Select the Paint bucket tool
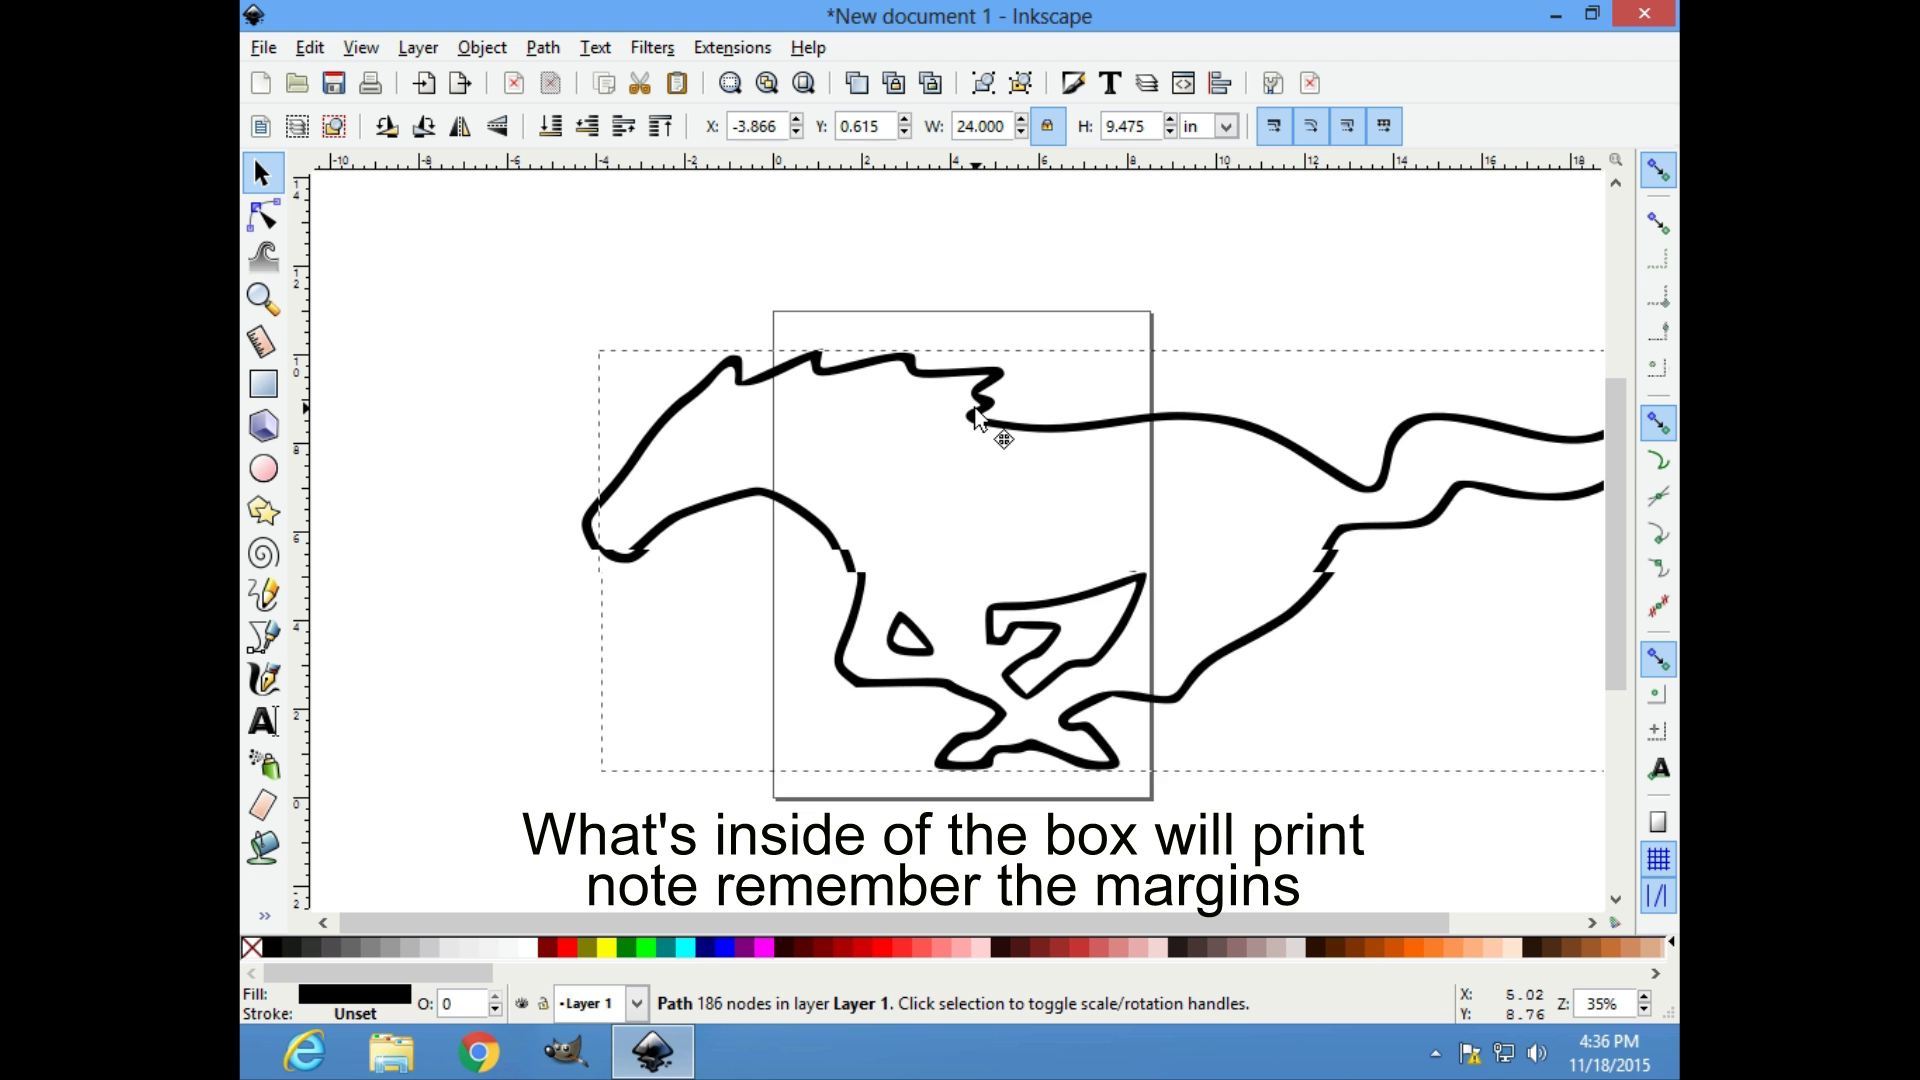The image size is (1920, 1080). (263, 847)
